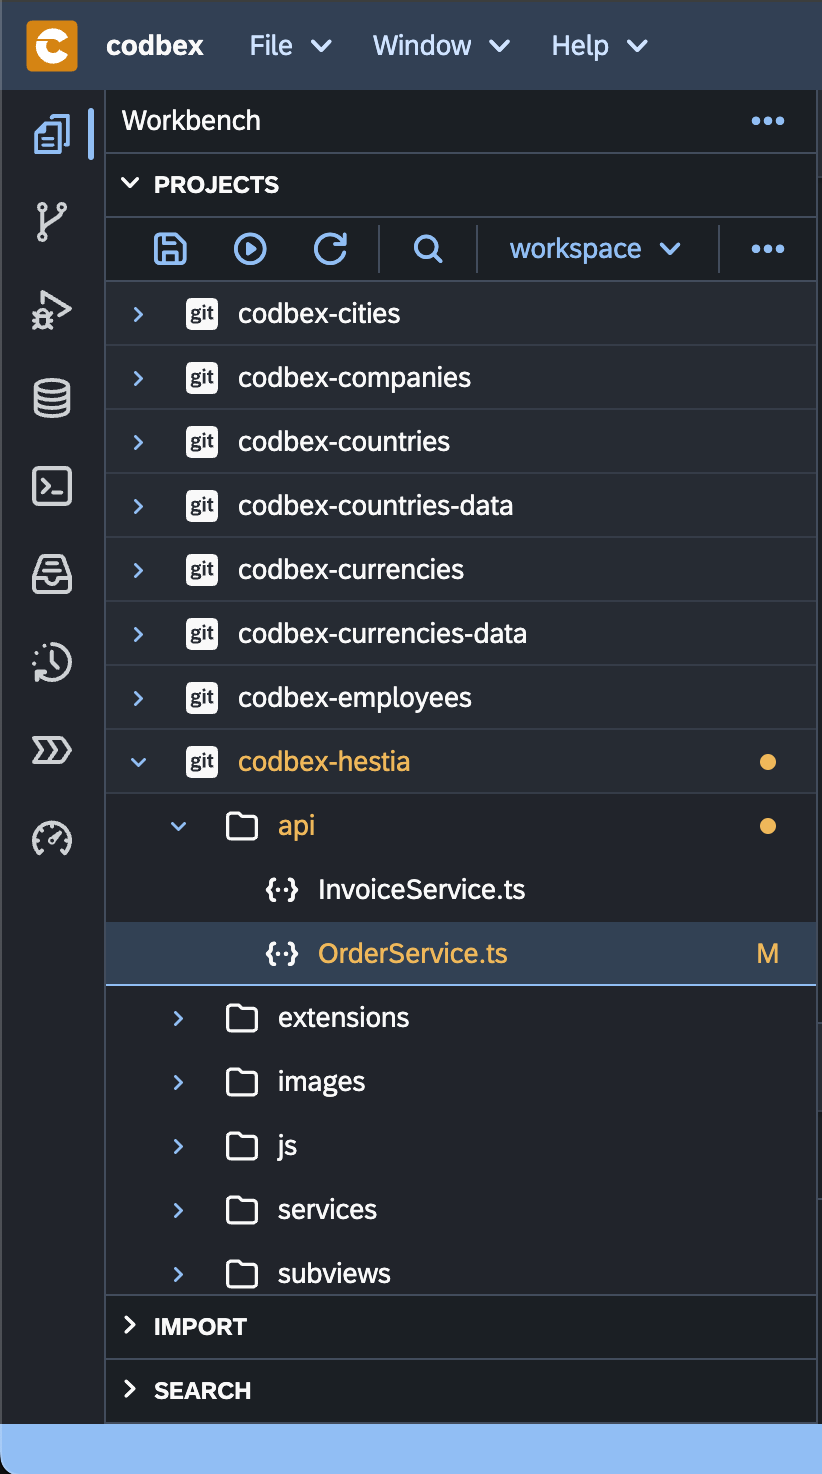Click the InvoiceService.ts file icon
This screenshot has height=1474, width=822.
tap(282, 890)
